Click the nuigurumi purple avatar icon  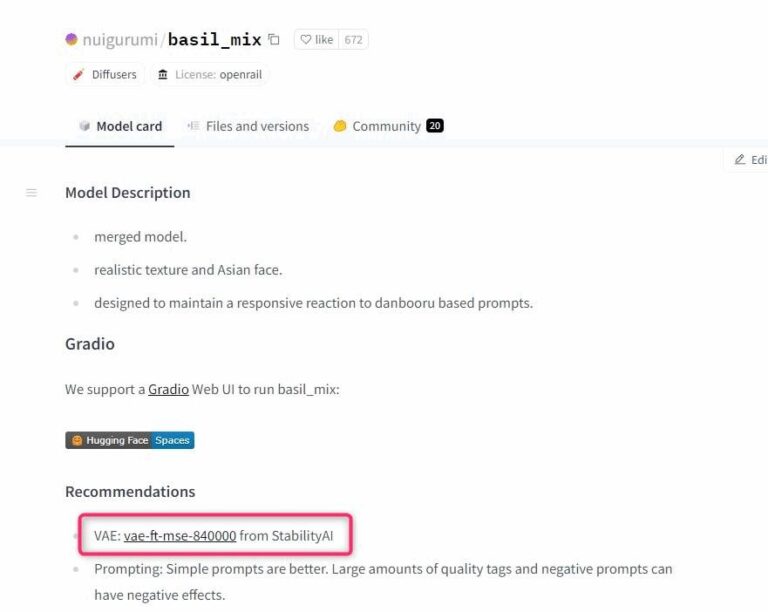click(x=71, y=40)
